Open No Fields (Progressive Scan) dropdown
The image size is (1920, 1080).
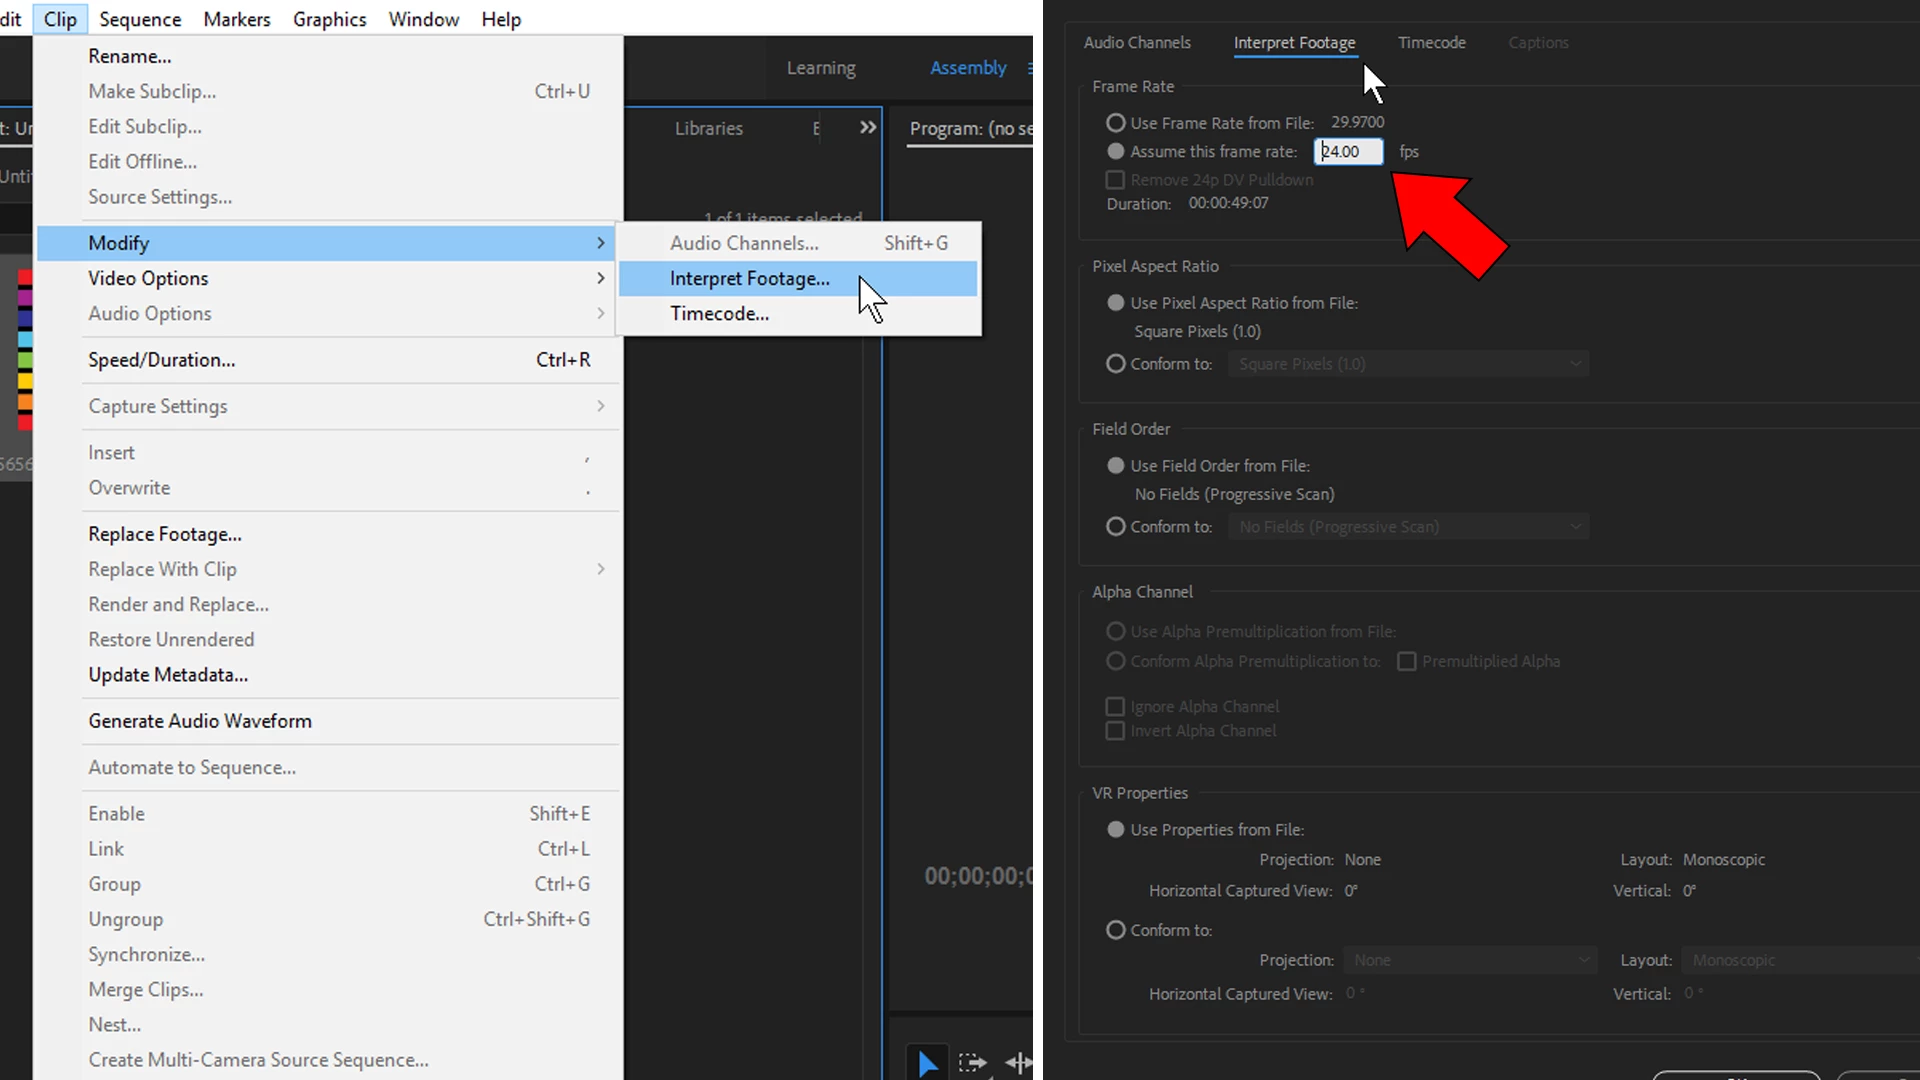coord(1408,527)
